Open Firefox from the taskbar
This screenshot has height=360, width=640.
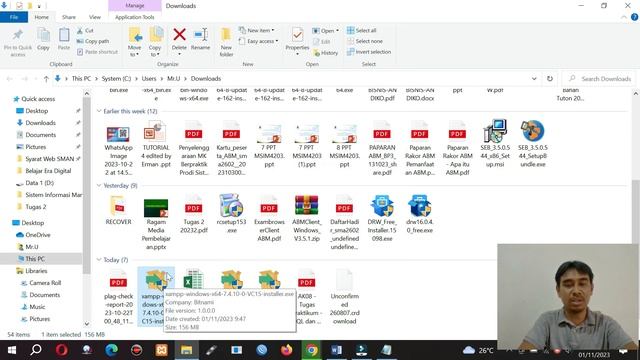(287, 350)
